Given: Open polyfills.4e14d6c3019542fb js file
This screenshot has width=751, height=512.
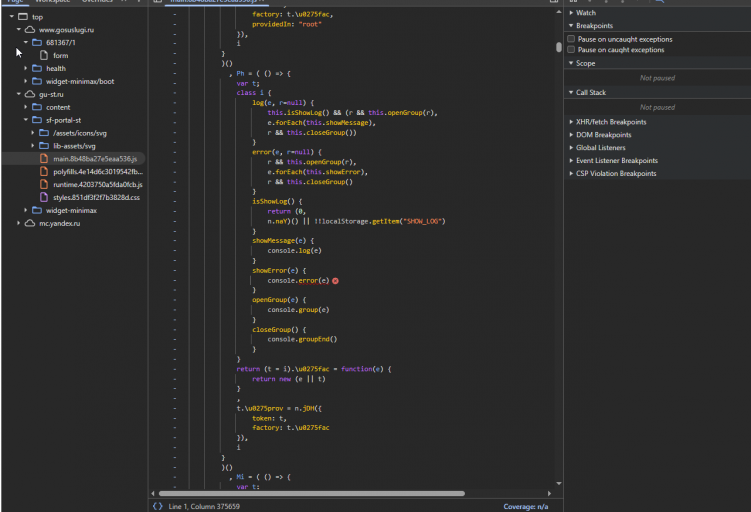Looking at the screenshot, I should click(98, 171).
